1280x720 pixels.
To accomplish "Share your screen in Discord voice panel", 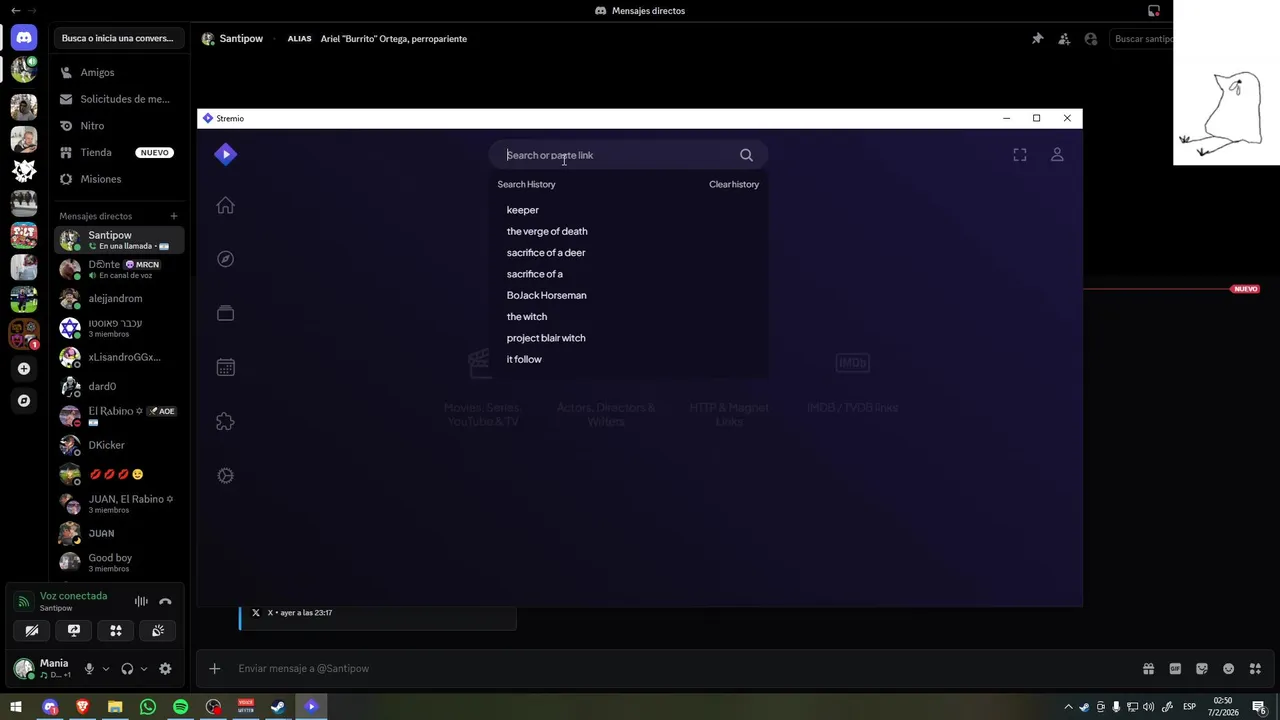I will 74,630.
